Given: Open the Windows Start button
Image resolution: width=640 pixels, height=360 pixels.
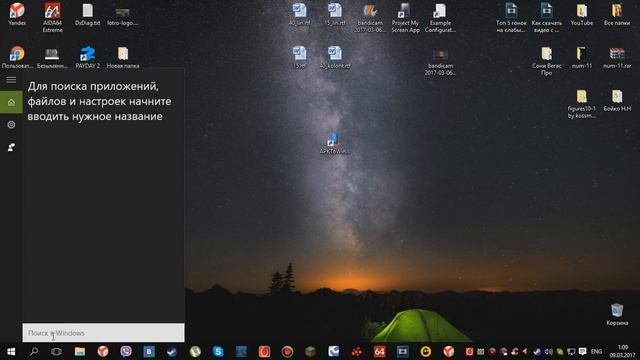Looking at the screenshot, I should 11,351.
